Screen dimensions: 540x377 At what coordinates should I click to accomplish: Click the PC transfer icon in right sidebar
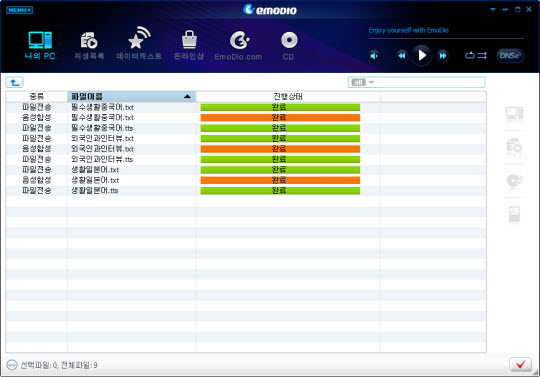point(514,113)
